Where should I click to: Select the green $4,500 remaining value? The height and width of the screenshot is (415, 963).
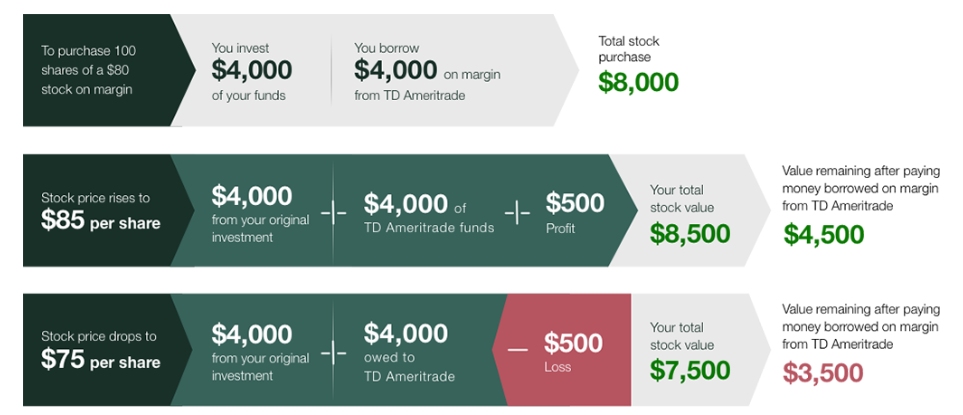pos(824,235)
